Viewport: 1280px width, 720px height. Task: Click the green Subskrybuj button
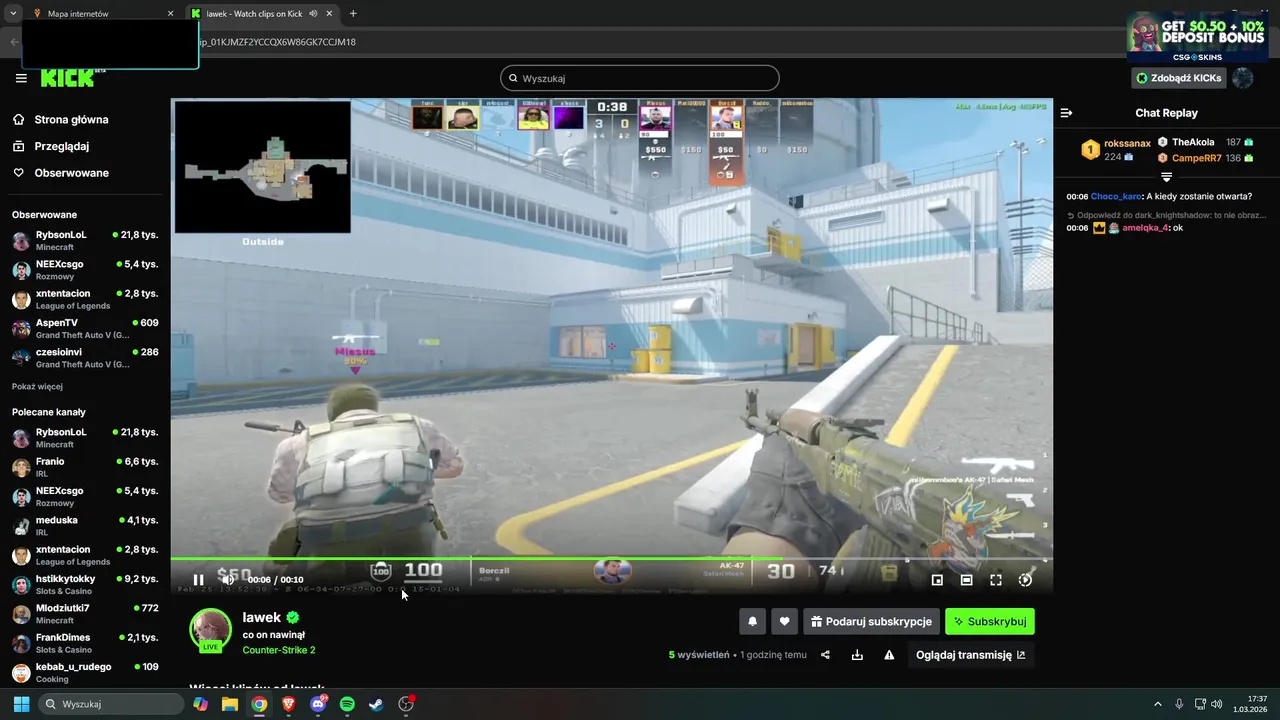(x=990, y=621)
